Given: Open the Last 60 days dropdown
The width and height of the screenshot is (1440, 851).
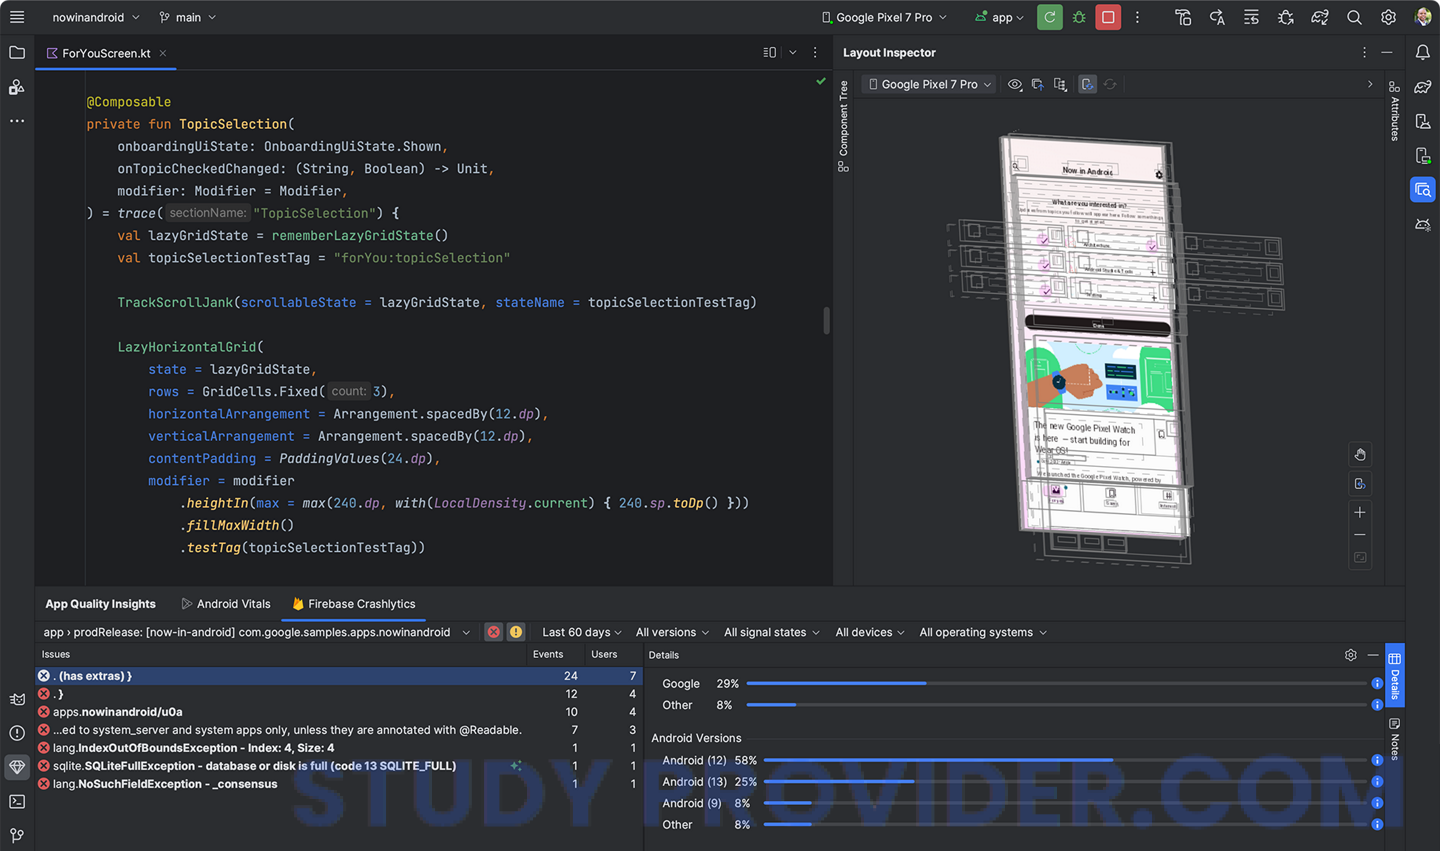Looking at the screenshot, I should [x=580, y=632].
